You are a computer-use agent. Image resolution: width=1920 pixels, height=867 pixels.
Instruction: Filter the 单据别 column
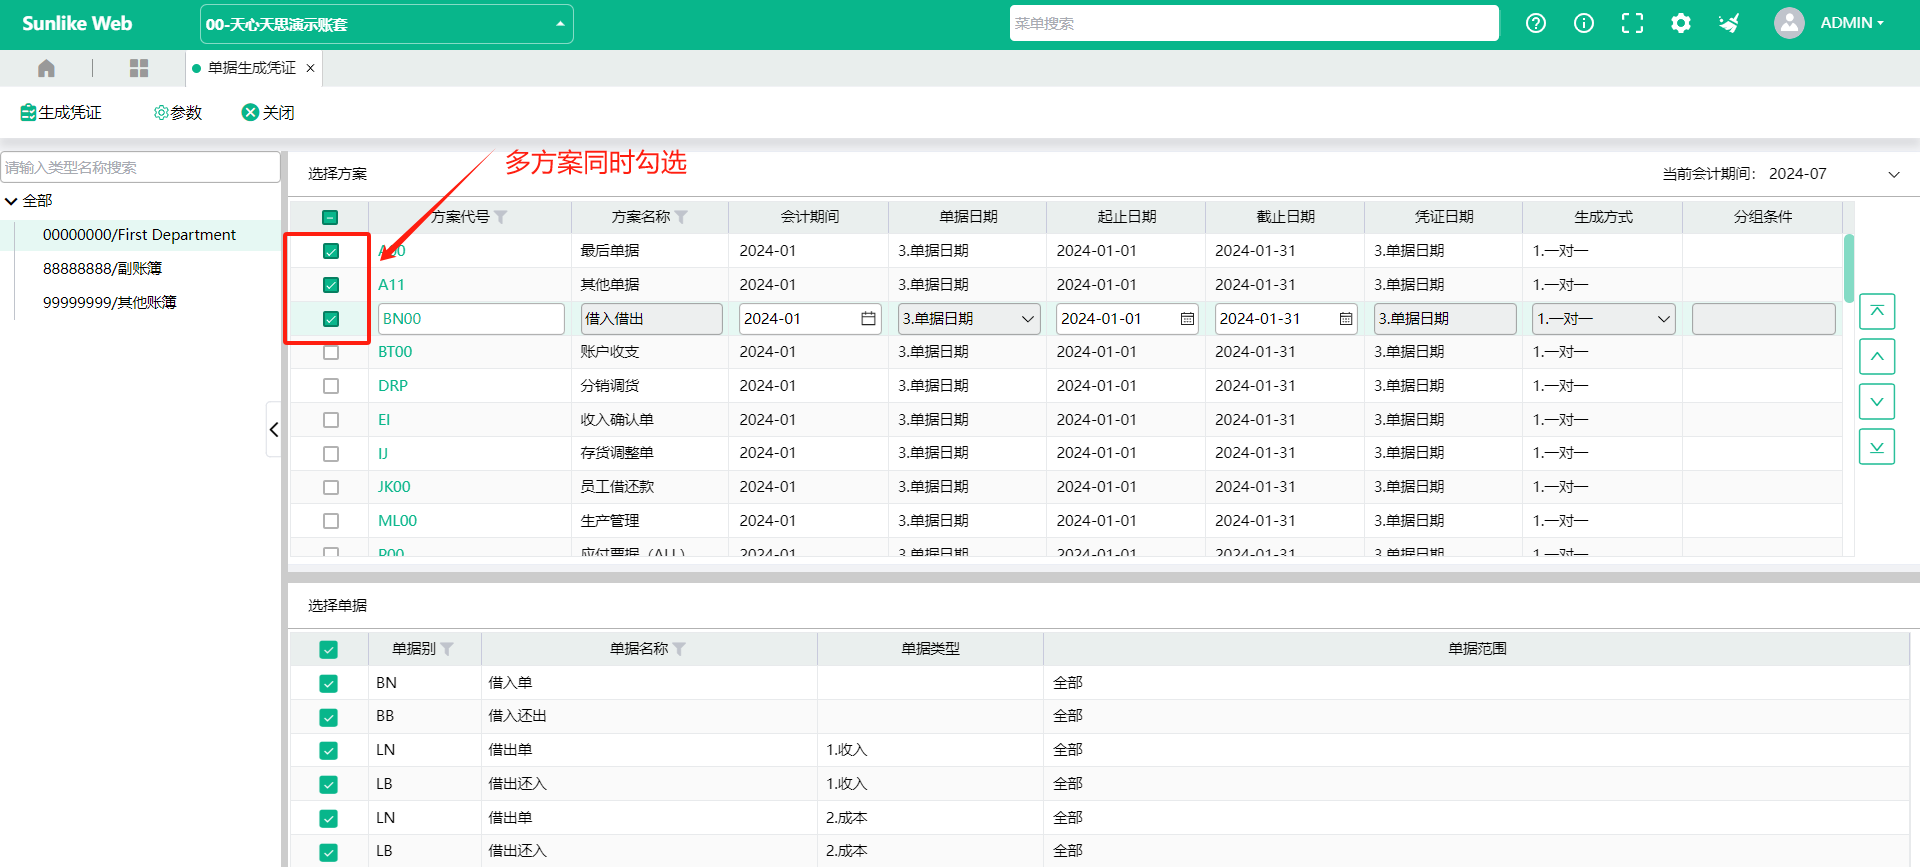coord(447,649)
